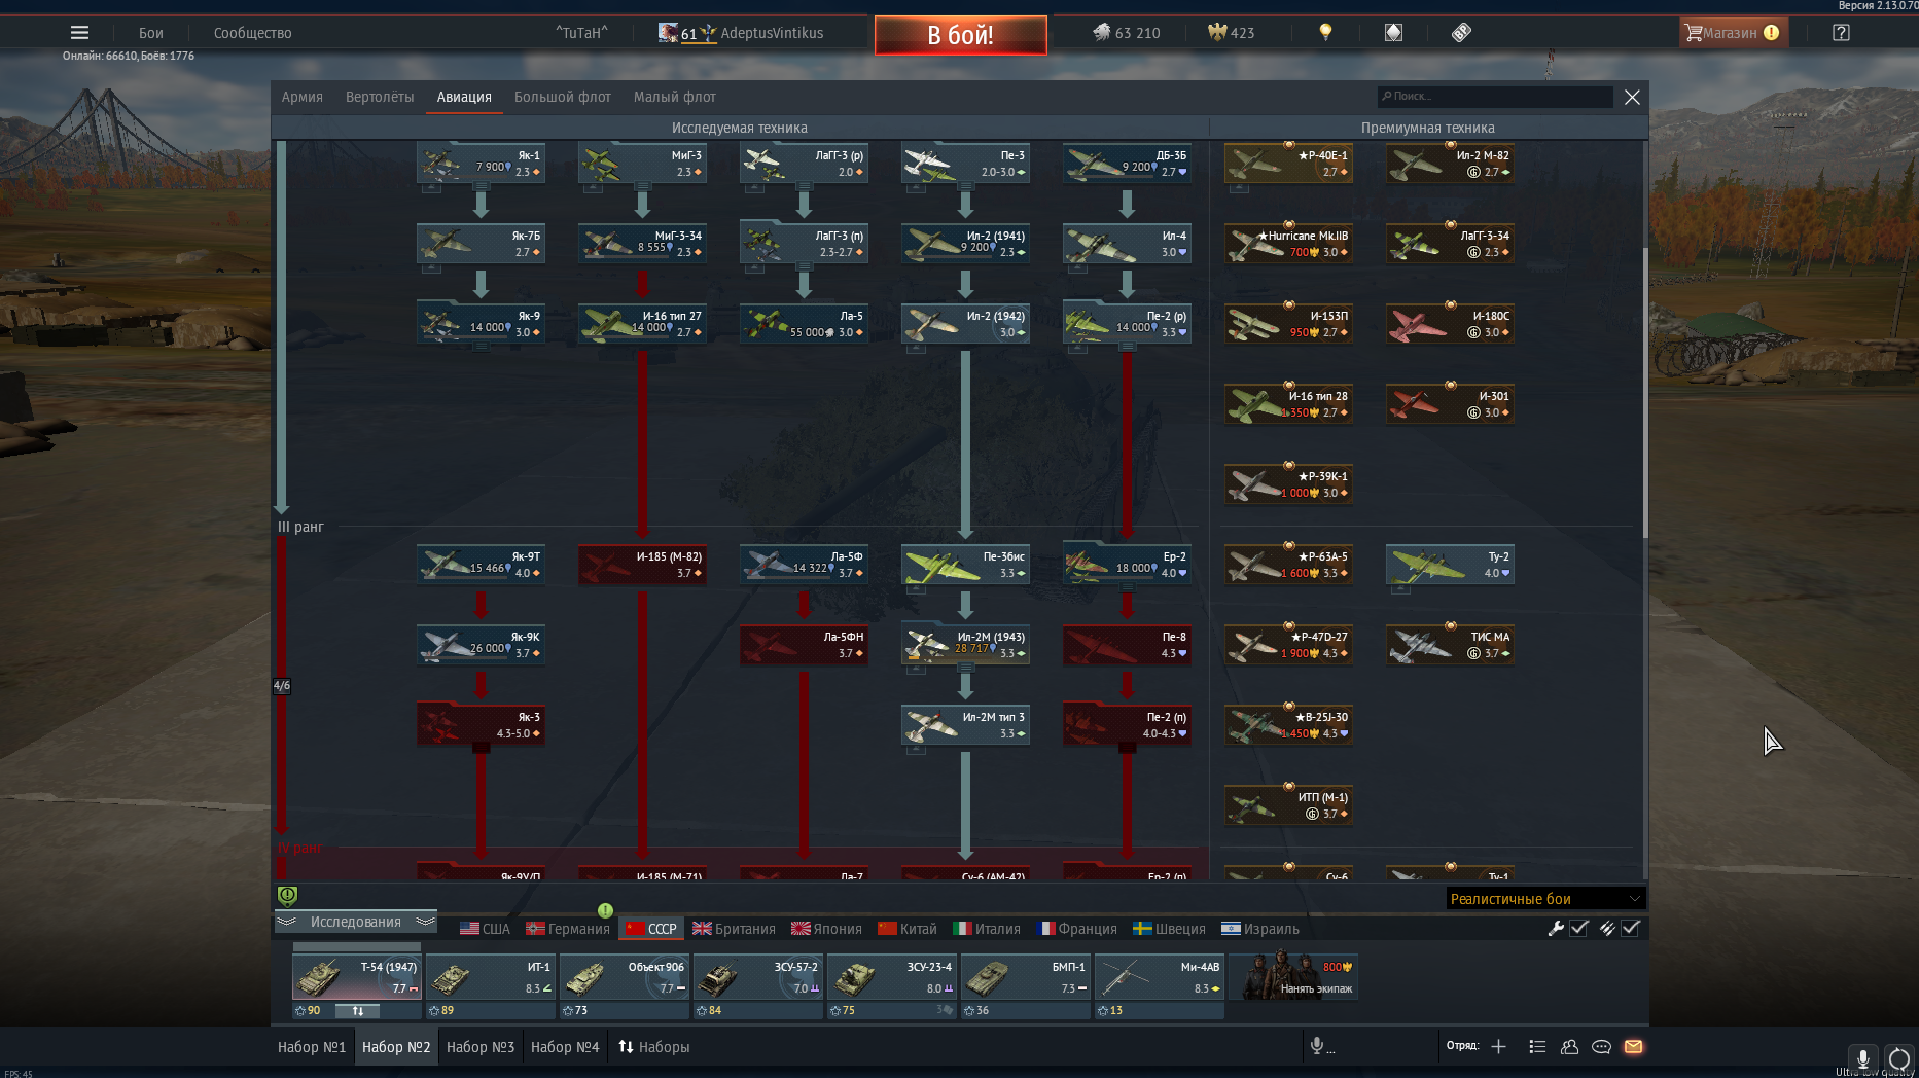1919x1078 pixels.
Task: Click the silver lions 63 210 balance
Action: [x=1126, y=33]
